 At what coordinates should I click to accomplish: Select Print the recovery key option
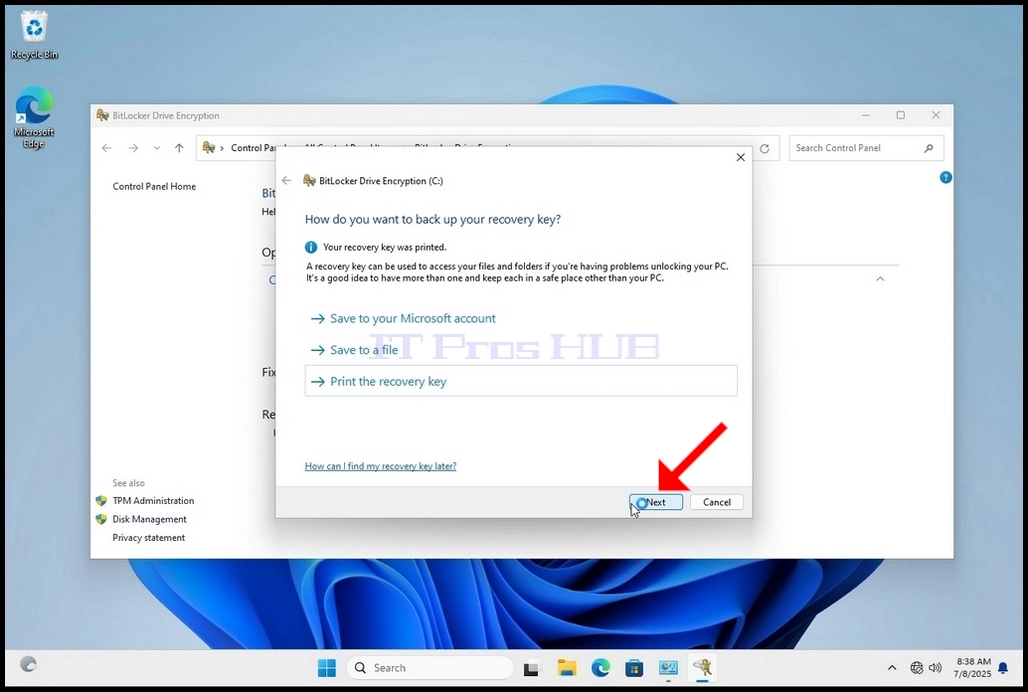pos(521,381)
